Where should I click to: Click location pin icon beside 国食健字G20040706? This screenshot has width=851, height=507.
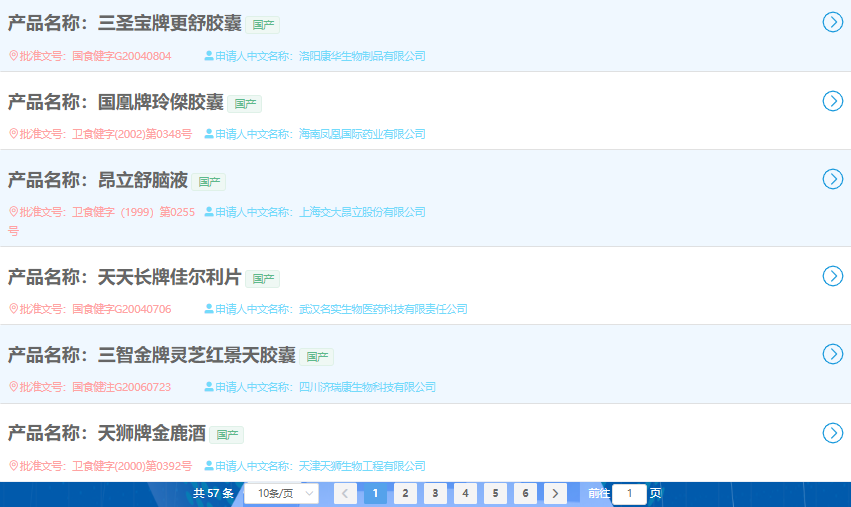14,309
